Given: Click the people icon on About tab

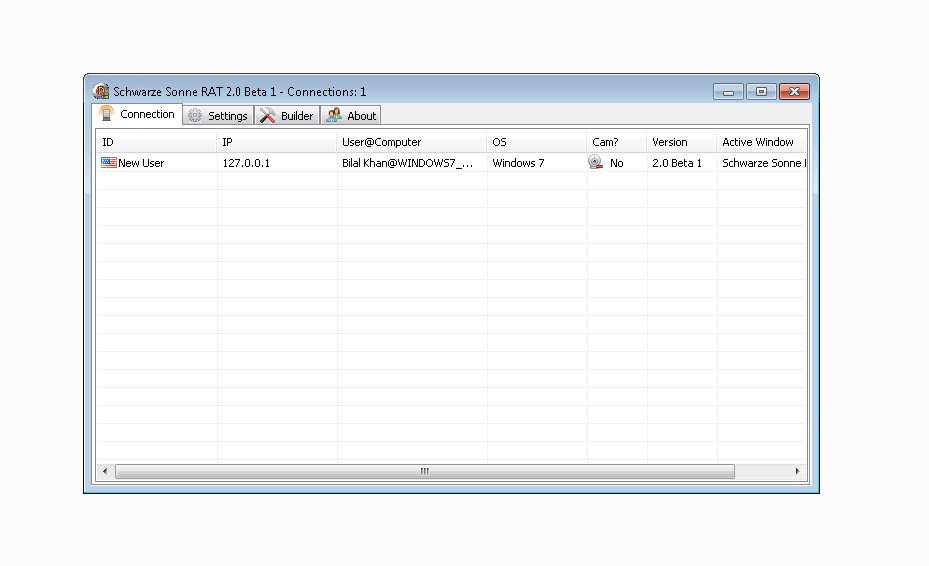Looking at the screenshot, I should click(334, 116).
